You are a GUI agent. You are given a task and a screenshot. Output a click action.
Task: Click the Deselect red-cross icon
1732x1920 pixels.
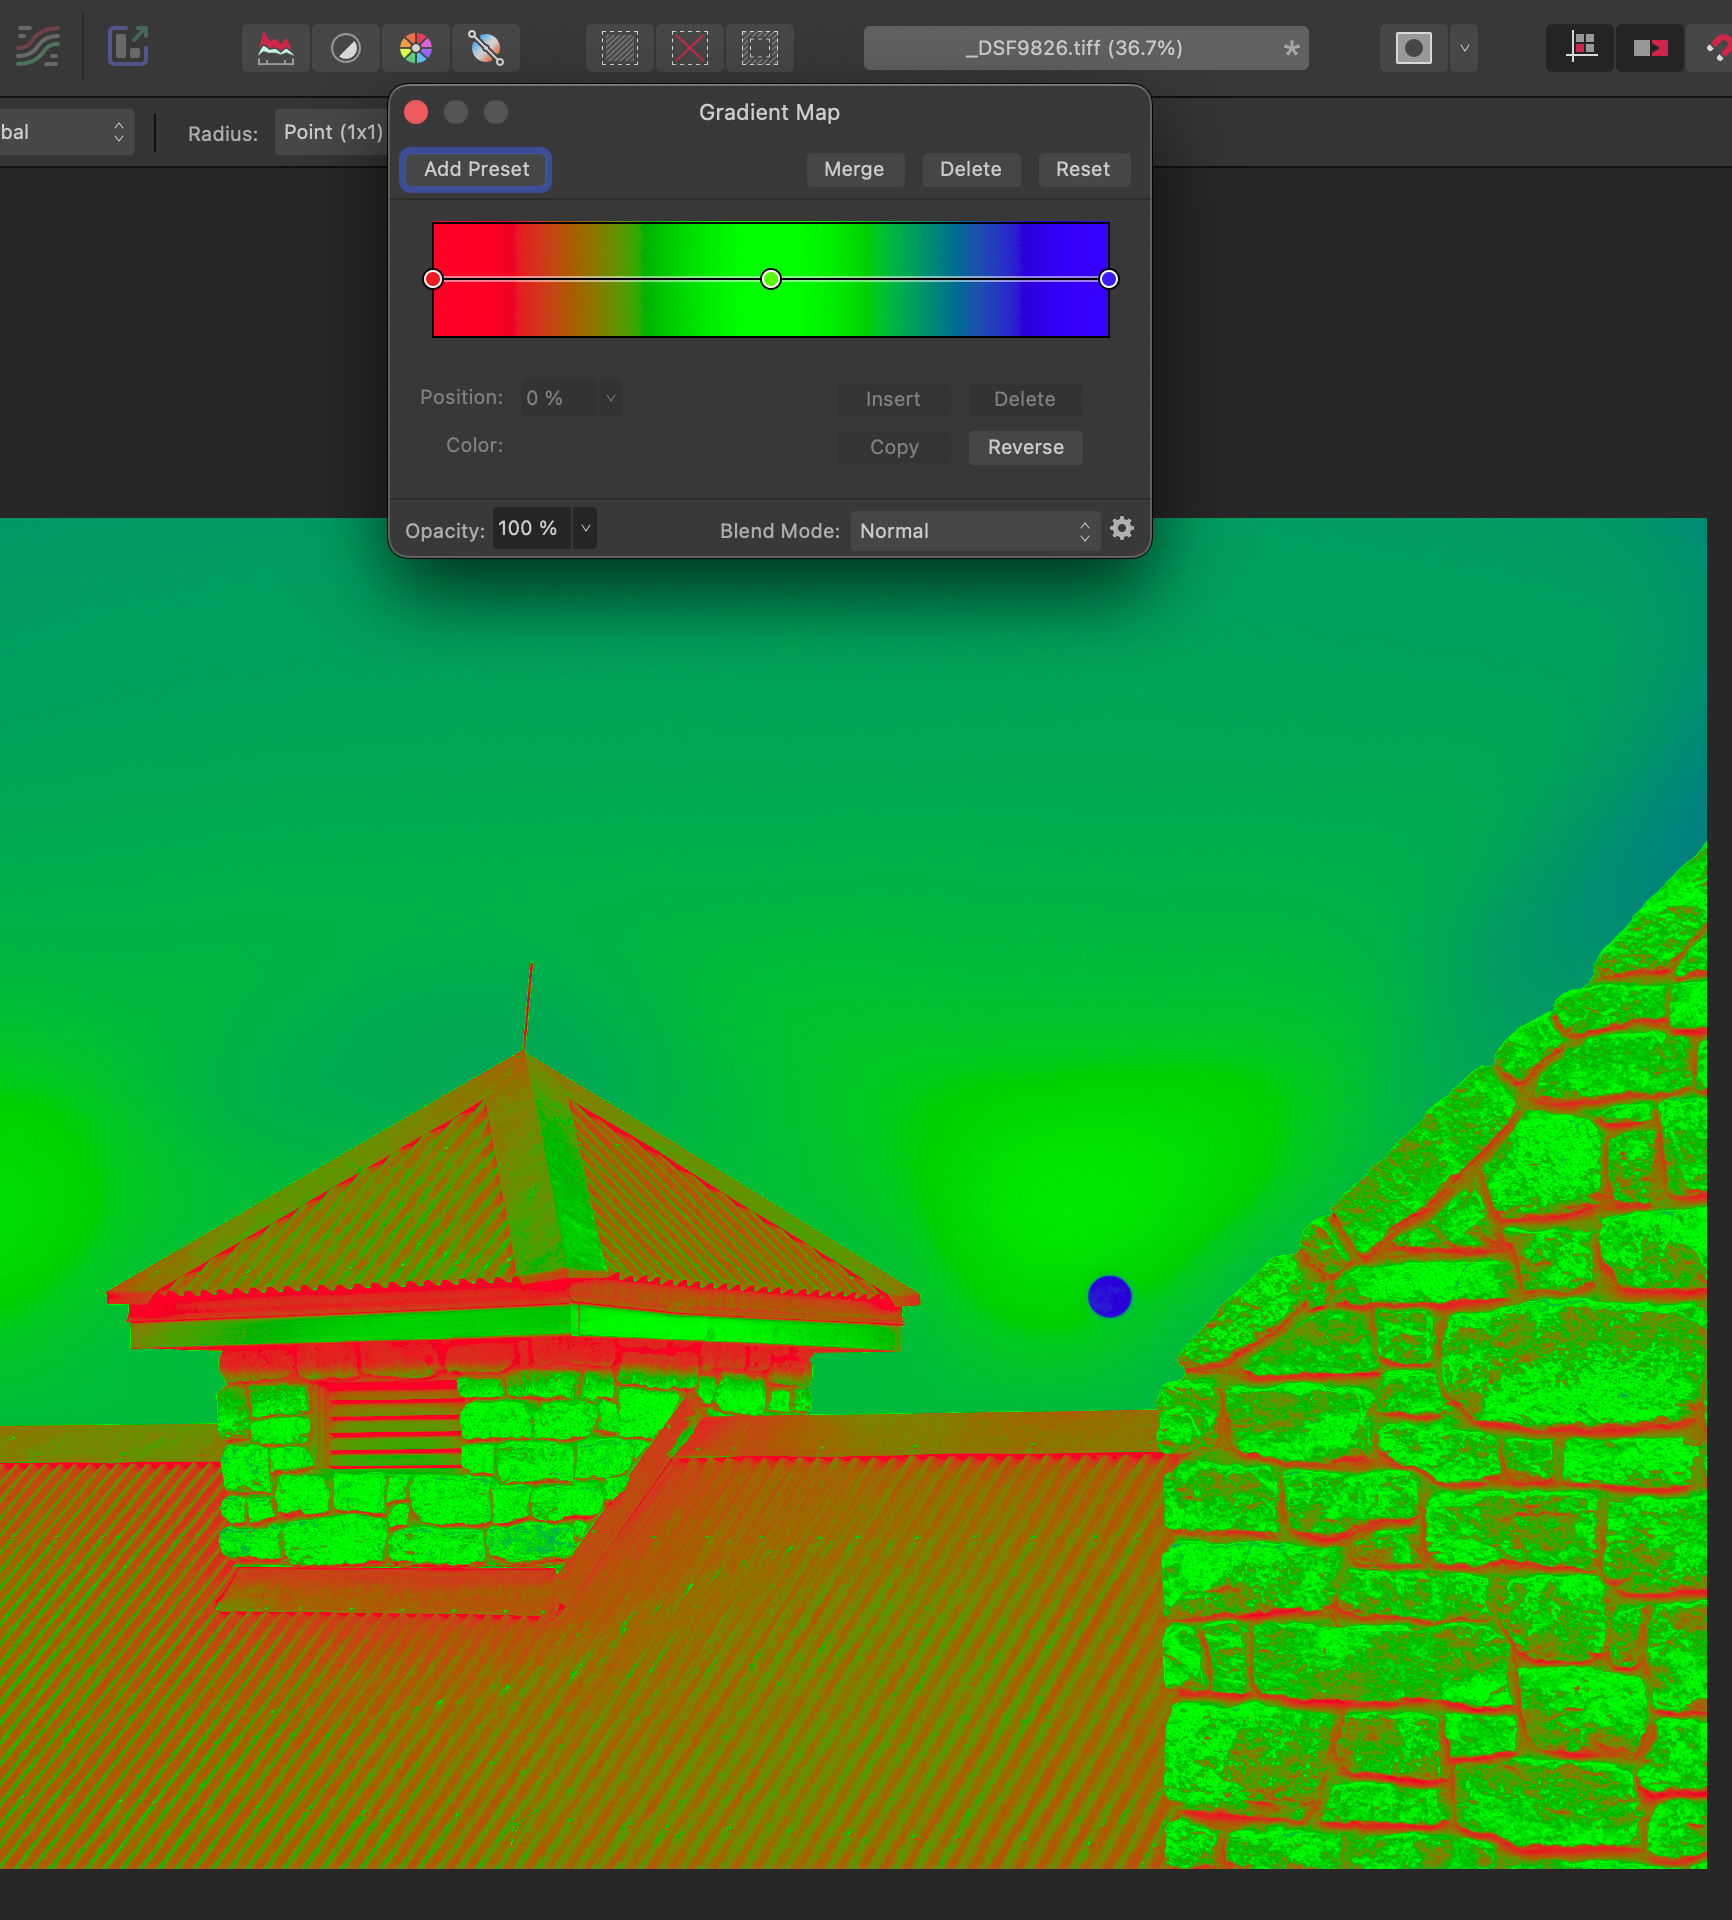(x=690, y=48)
